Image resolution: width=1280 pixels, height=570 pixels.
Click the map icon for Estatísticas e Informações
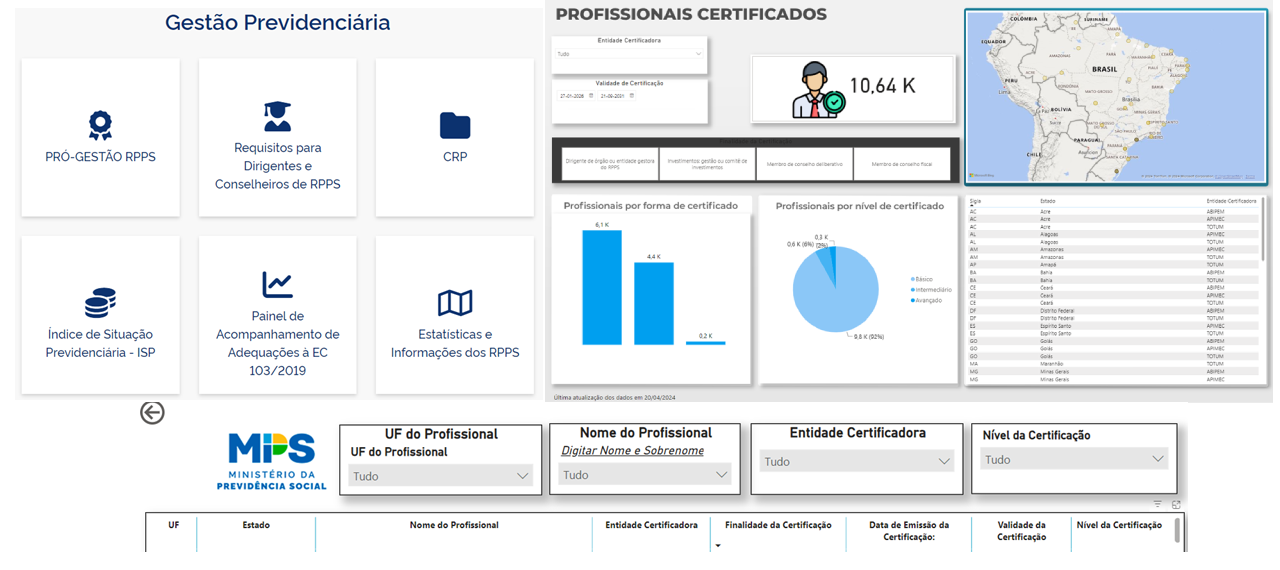(x=455, y=302)
